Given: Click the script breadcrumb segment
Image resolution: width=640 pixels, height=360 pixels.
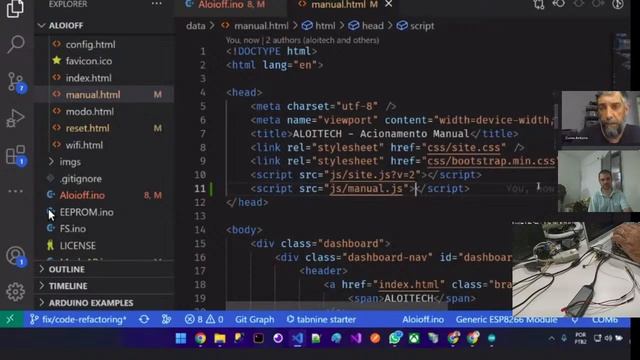Looking at the screenshot, I should pos(422,26).
